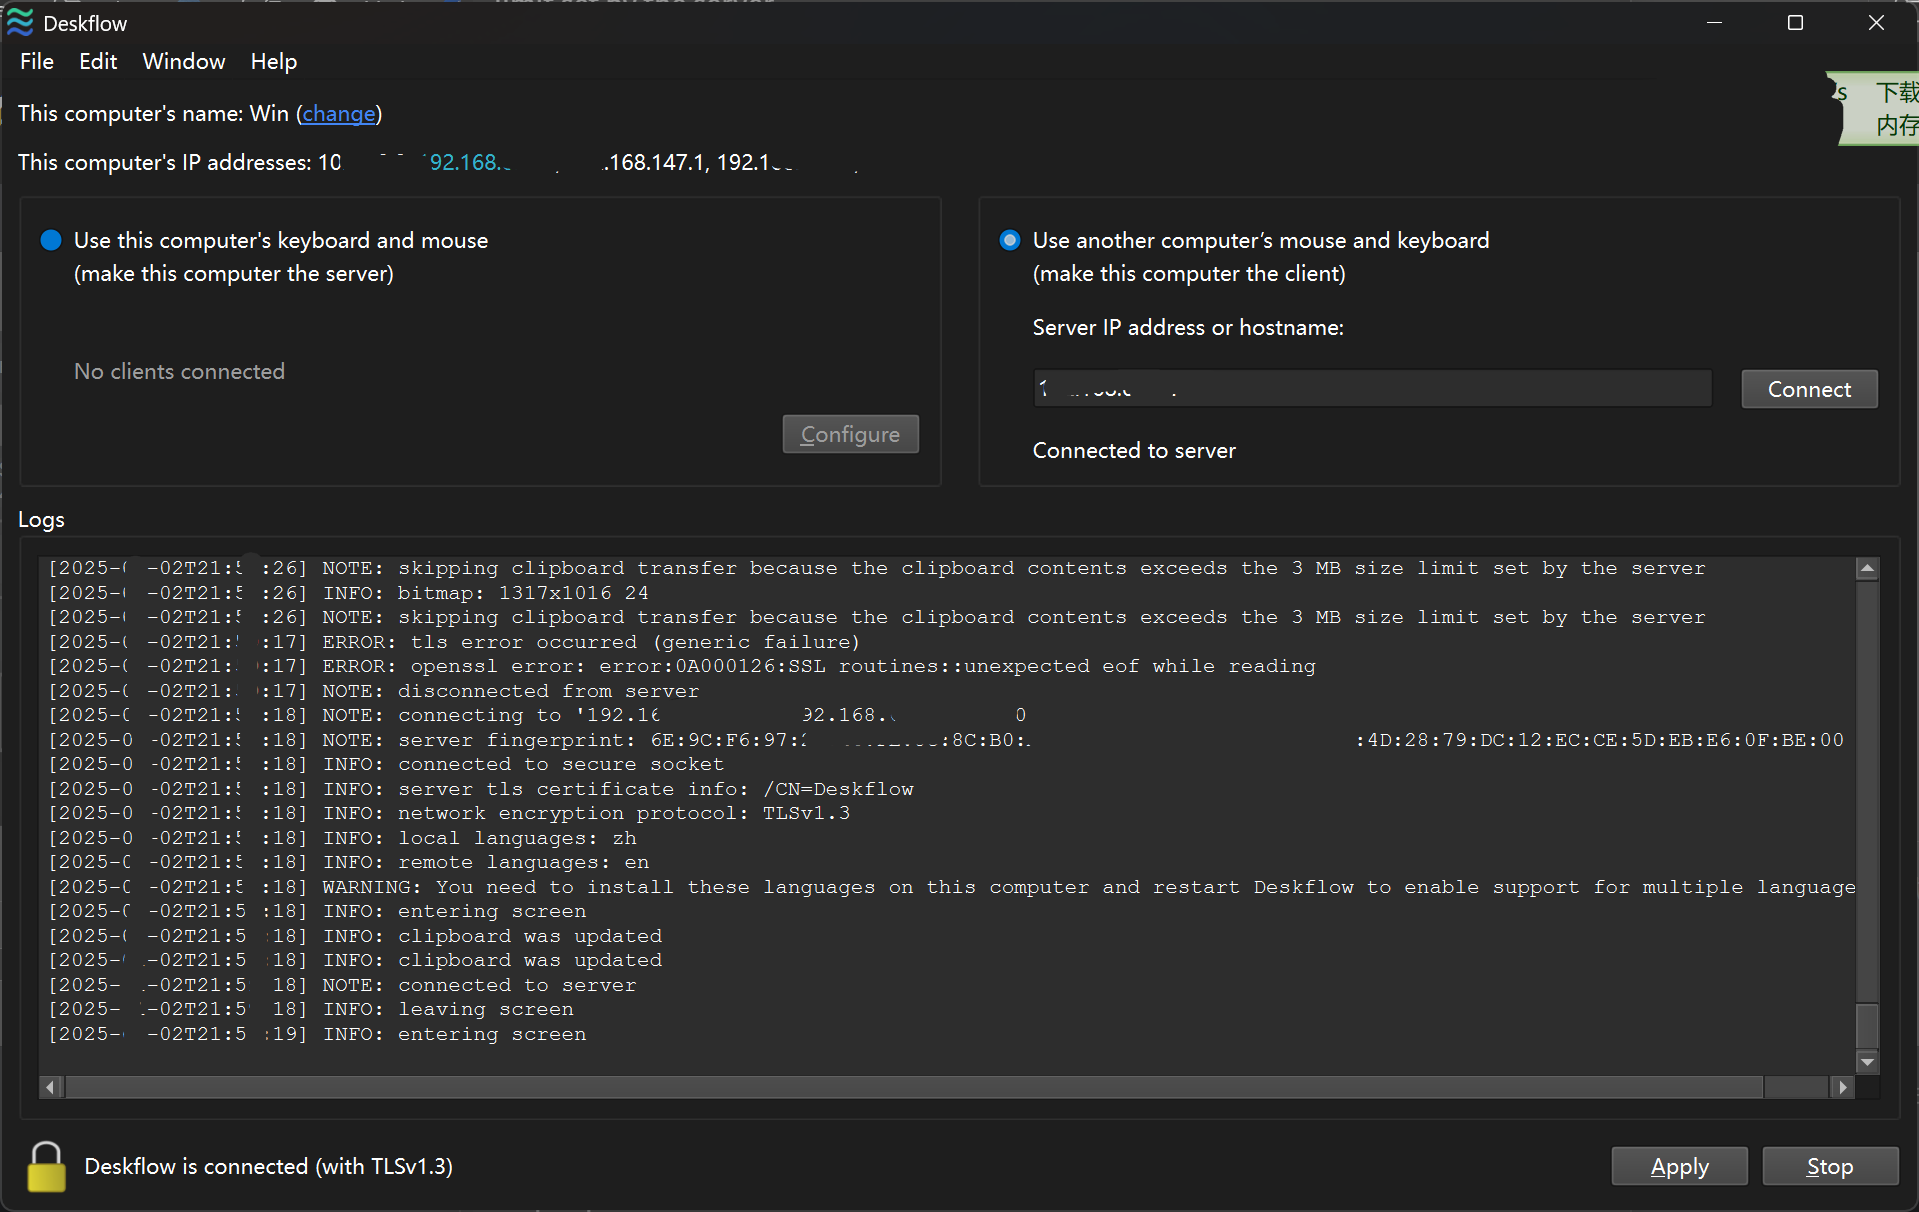Screen dimensions: 1919x1212
Task: Open the Edit menu
Action: tap(98, 61)
